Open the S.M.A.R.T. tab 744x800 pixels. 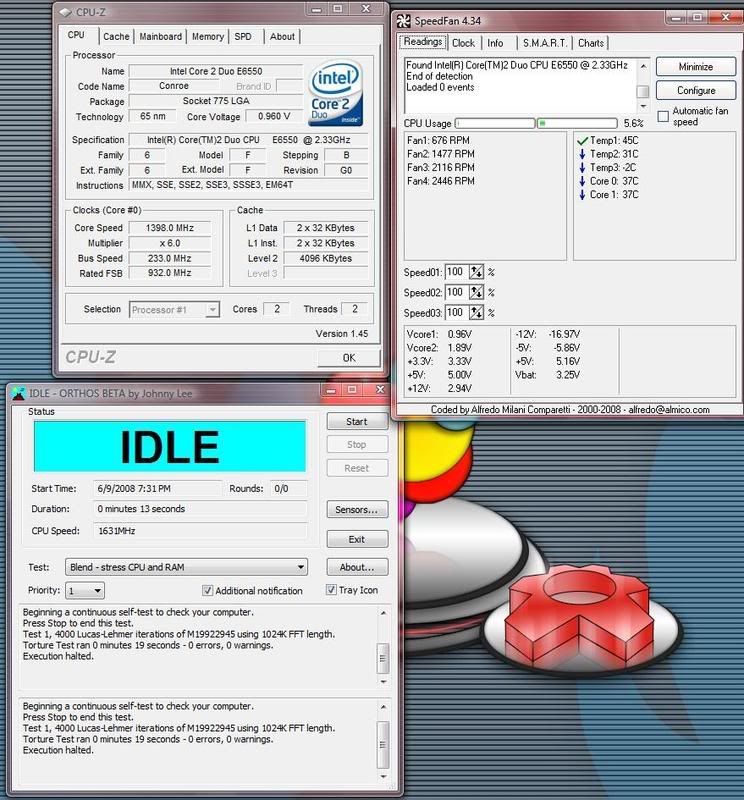[x=544, y=43]
